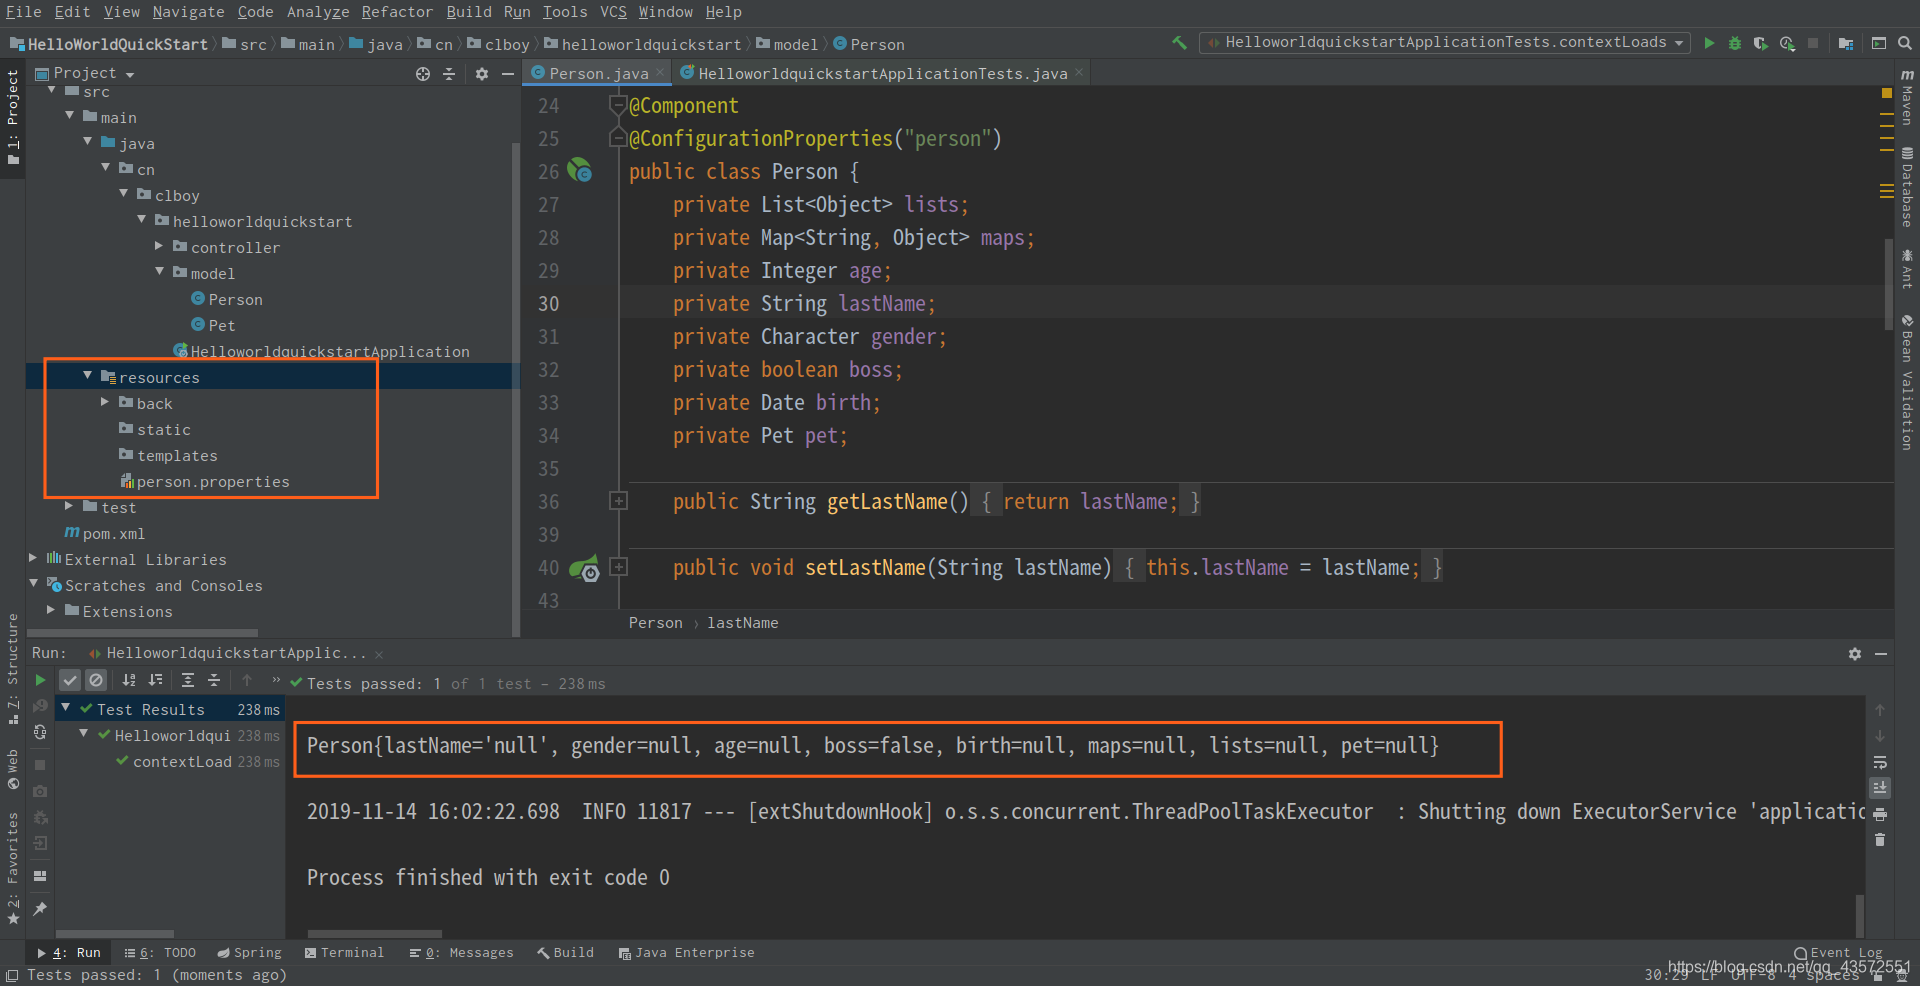Viewport: 1920px width, 986px height.
Task: Click the Toggle auto-test icon
Action: tap(40, 732)
